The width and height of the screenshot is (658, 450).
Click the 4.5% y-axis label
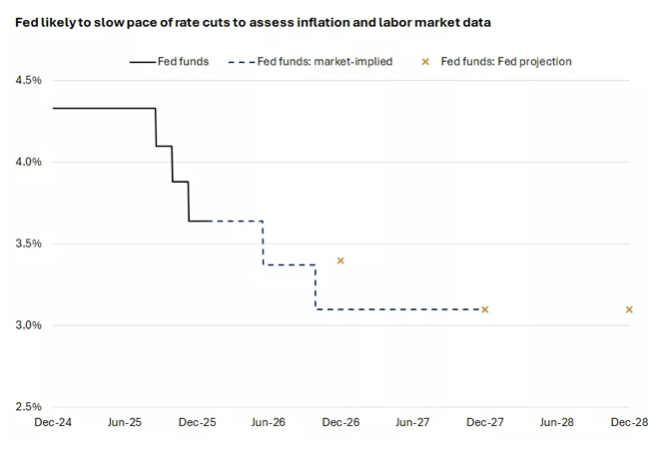tap(26, 80)
